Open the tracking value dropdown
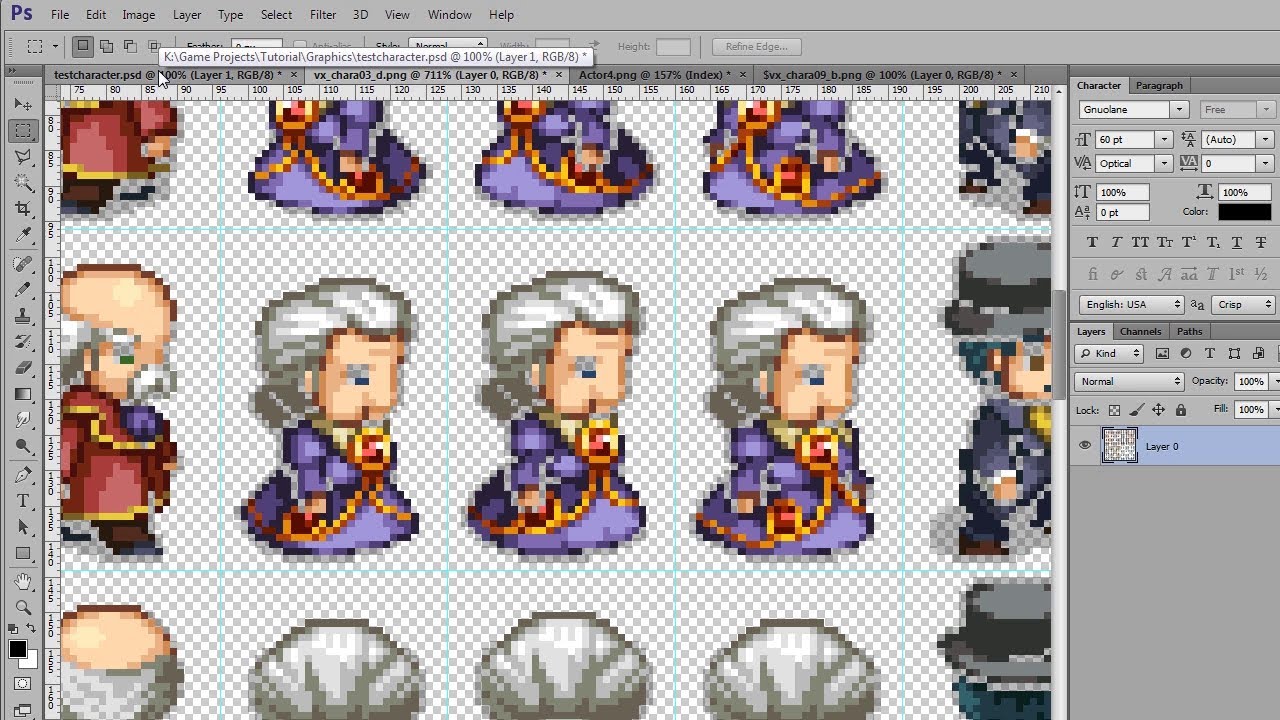This screenshot has height=720, width=1280. (x=1265, y=163)
